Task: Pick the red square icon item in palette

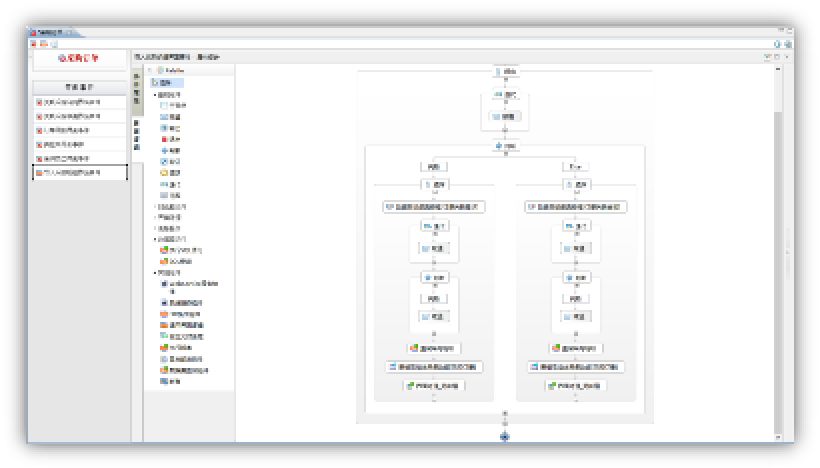Action: point(170,139)
